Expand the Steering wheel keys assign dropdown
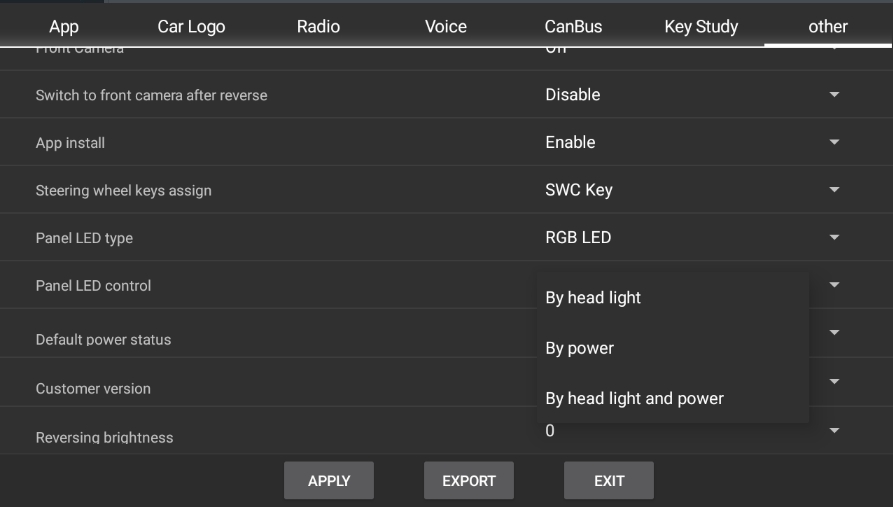Screen dimensions: 893x507 pyautogui.click(x=834, y=190)
